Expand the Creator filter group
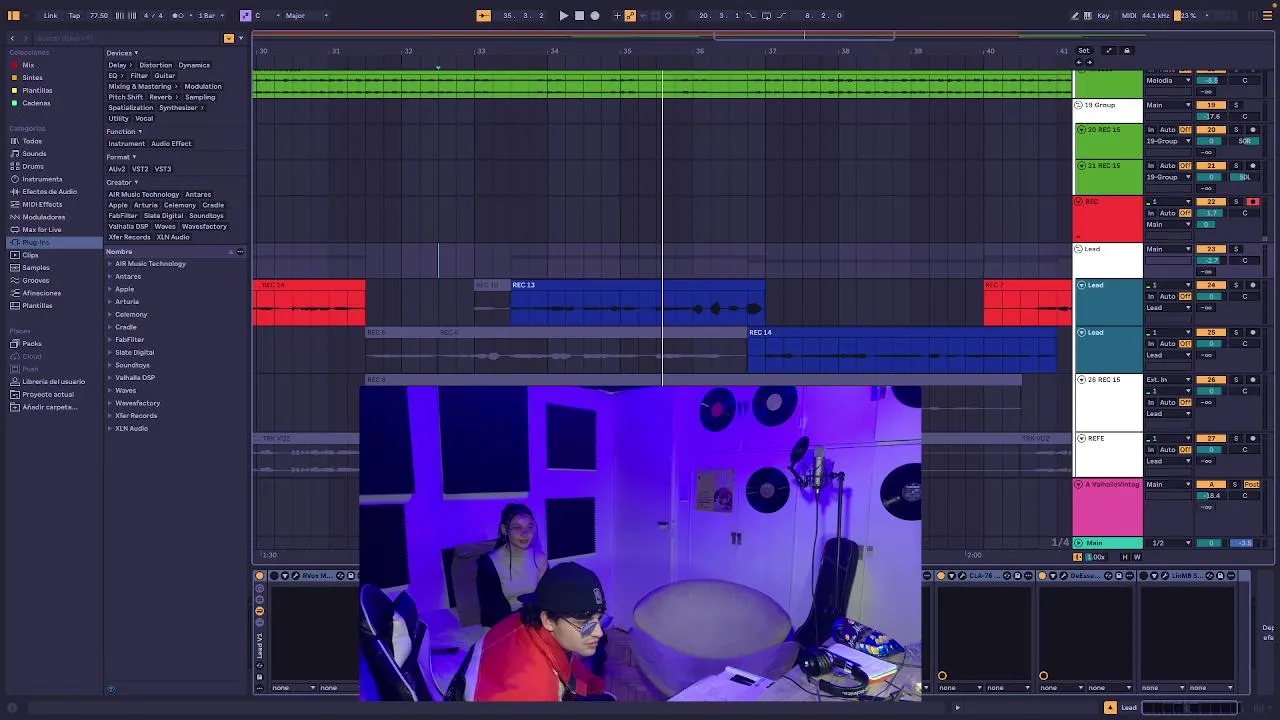Viewport: 1280px width, 720px height. [122, 182]
